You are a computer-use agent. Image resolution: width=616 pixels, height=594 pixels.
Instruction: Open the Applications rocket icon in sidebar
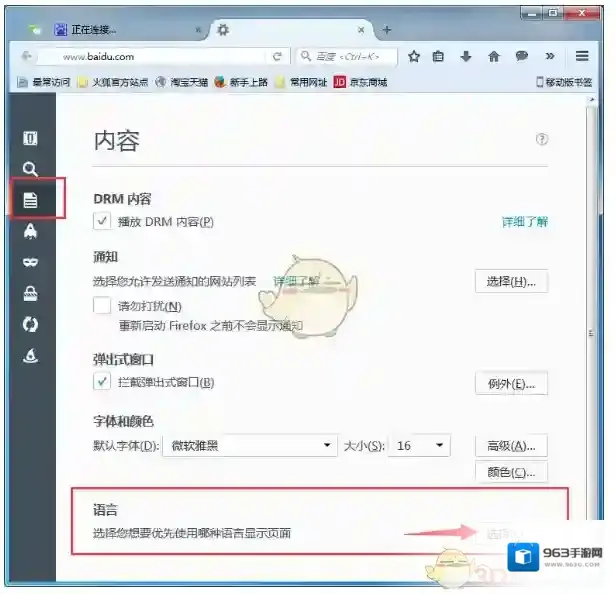30,231
